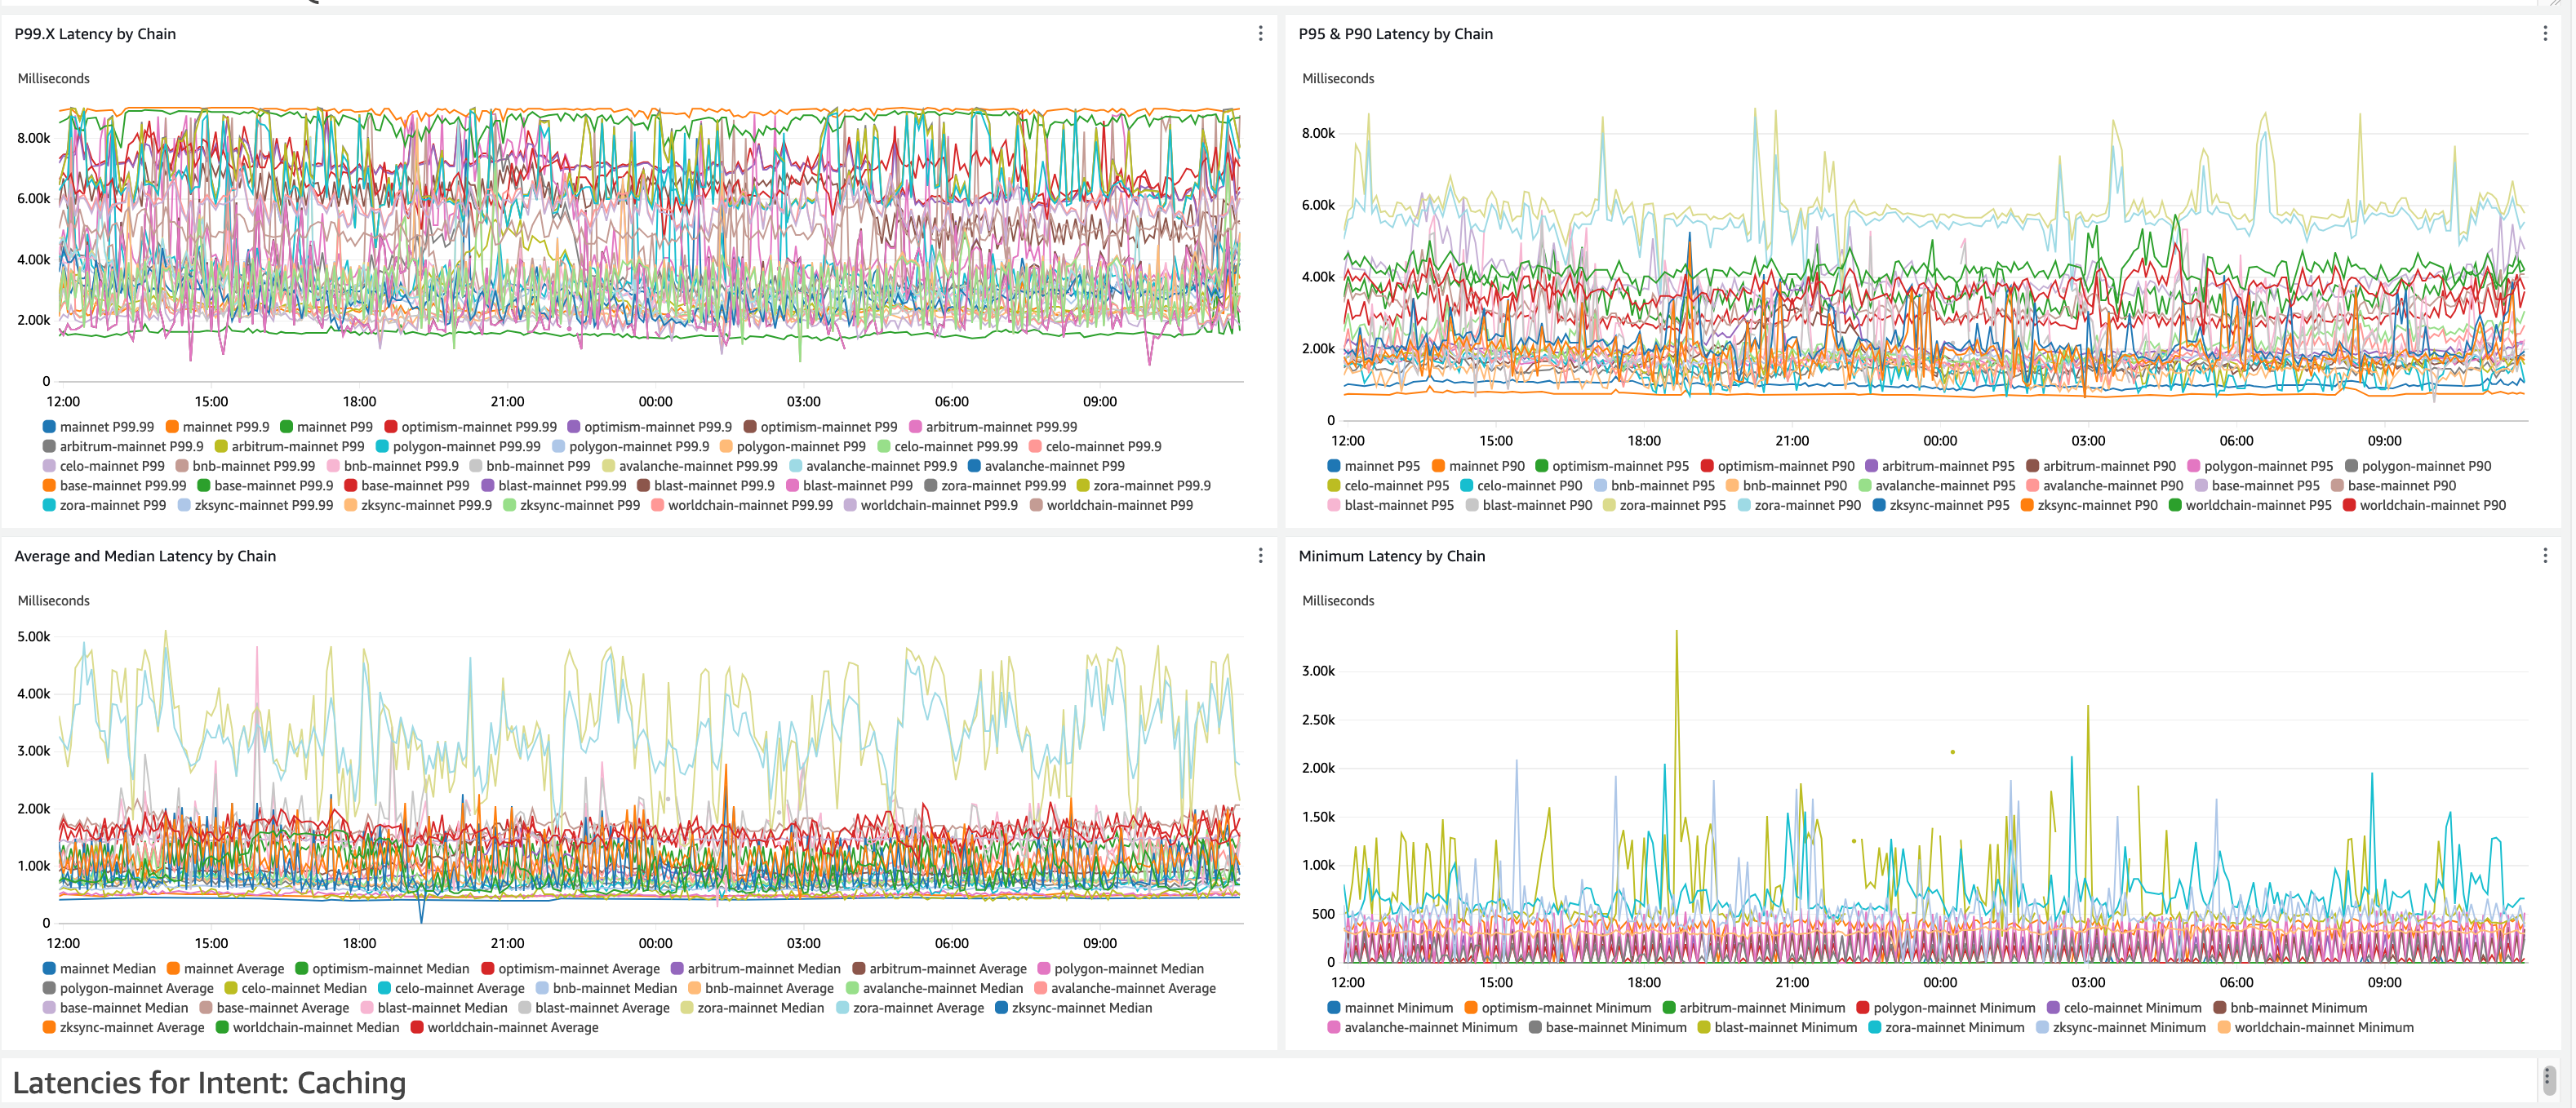Viewport: 2576px width, 1108px height.
Task: Toggle polygon-mainnet P99.99 legend series
Action: coord(458,447)
